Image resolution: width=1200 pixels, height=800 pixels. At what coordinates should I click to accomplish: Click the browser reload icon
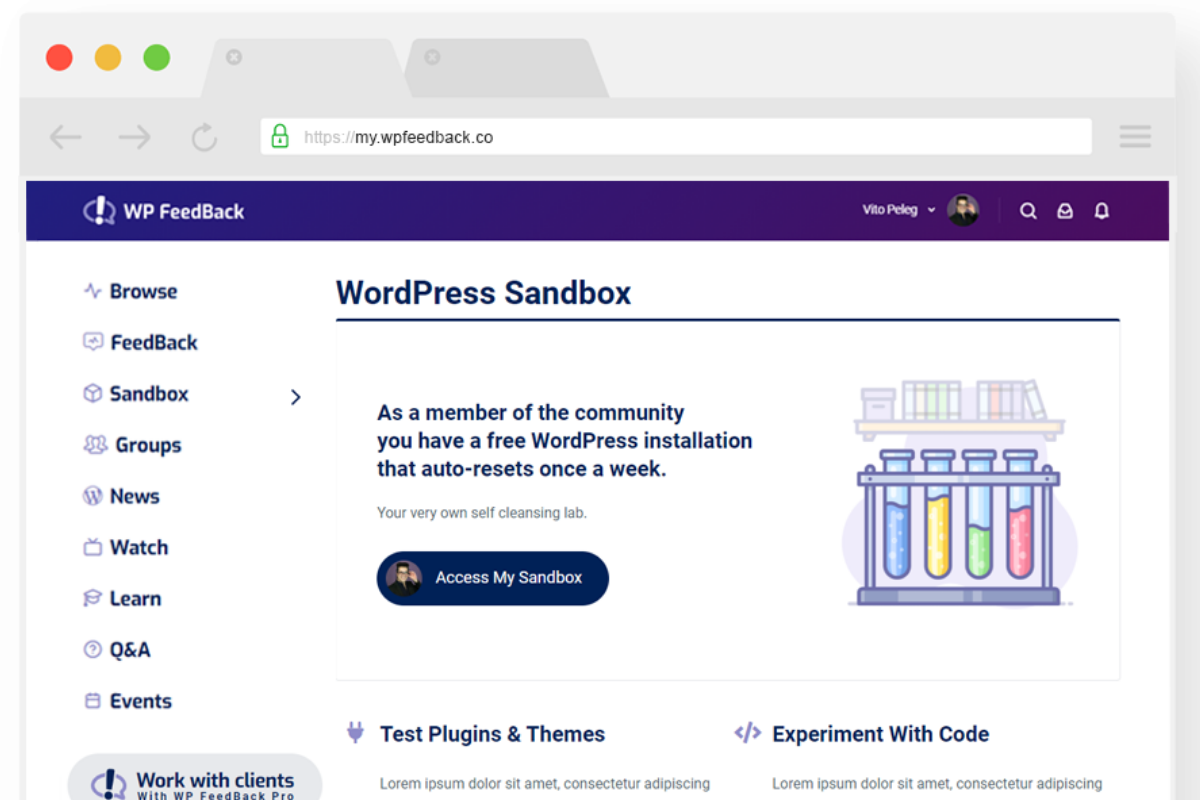click(205, 137)
